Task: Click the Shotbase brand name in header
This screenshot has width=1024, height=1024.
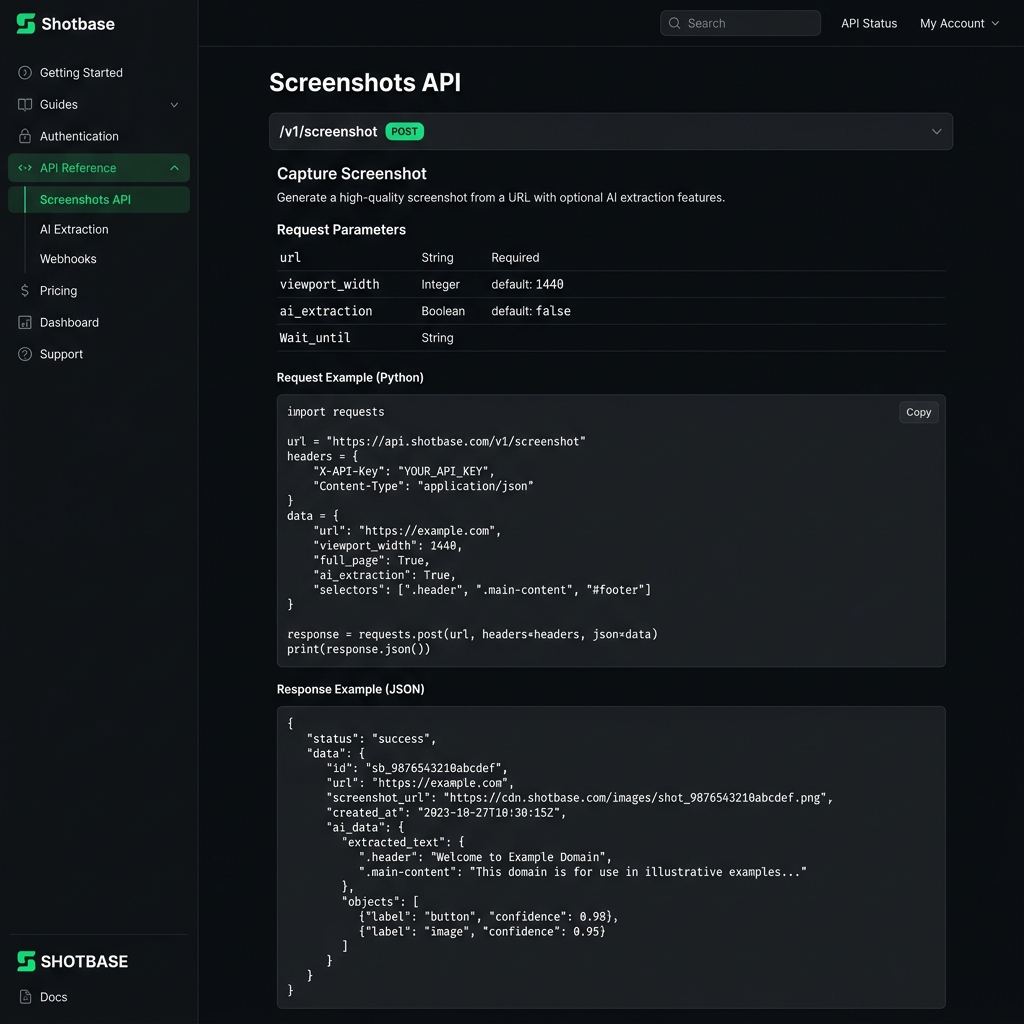Action: pyautogui.click(x=78, y=24)
